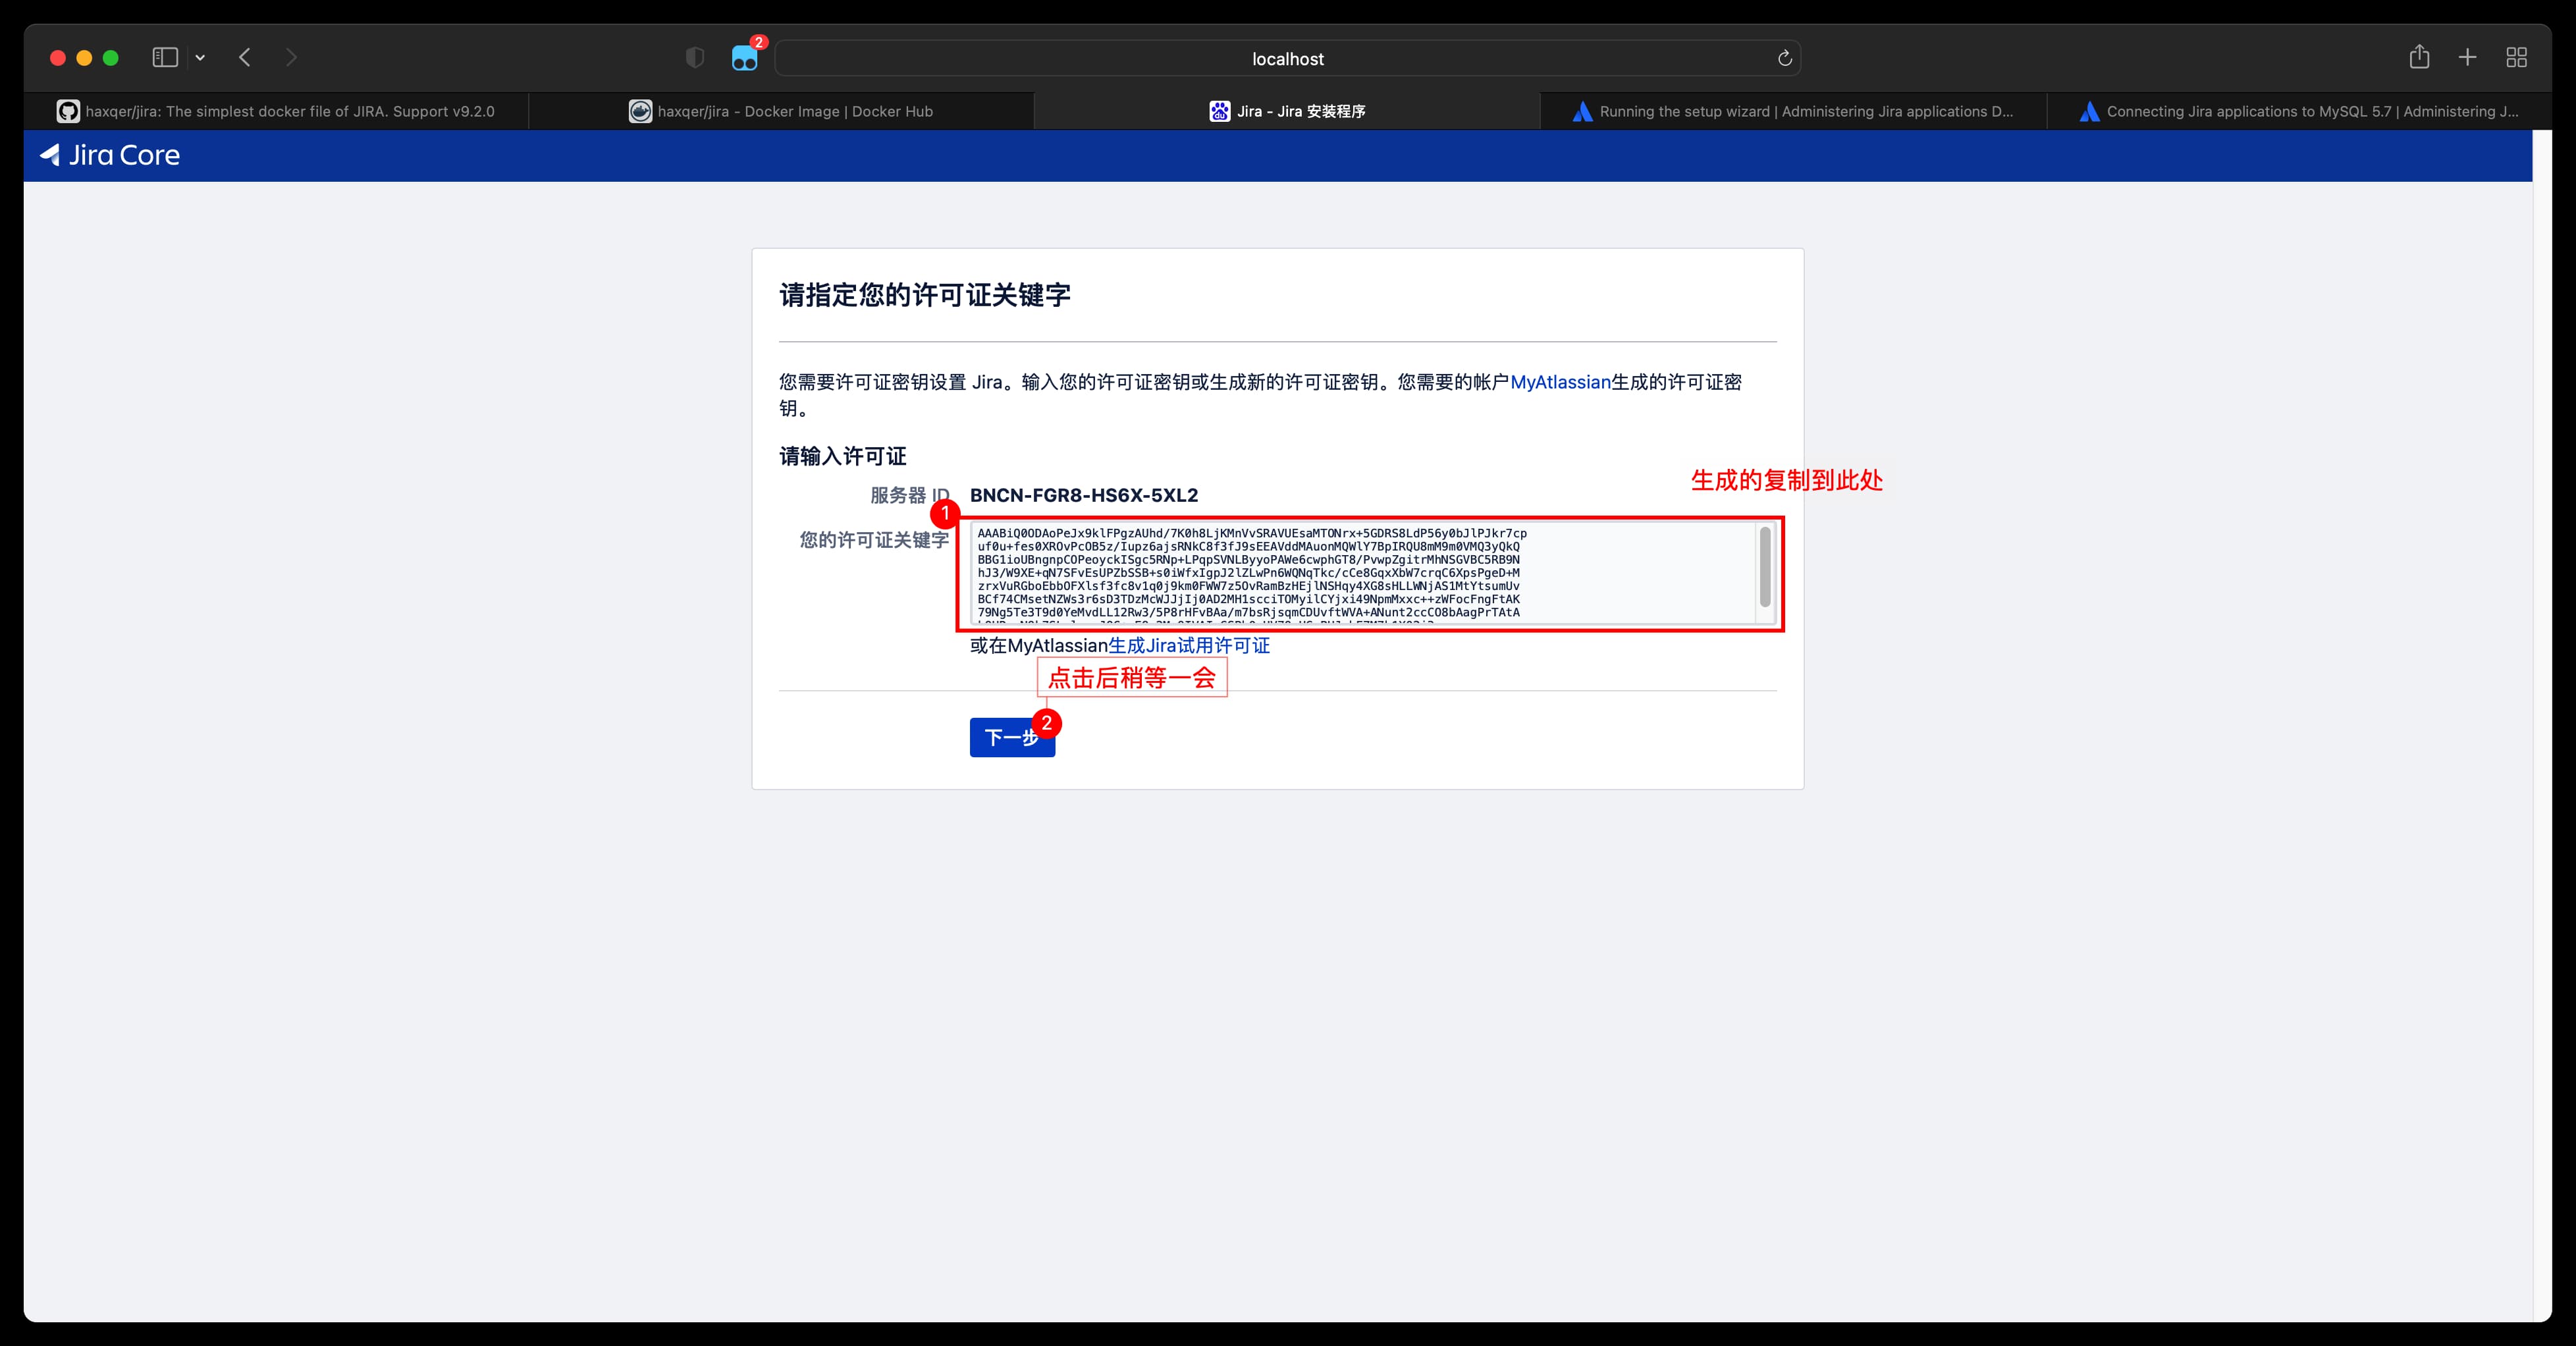Click the 您的许可证关键字 label
This screenshot has height=1346, width=2576.
[874, 540]
